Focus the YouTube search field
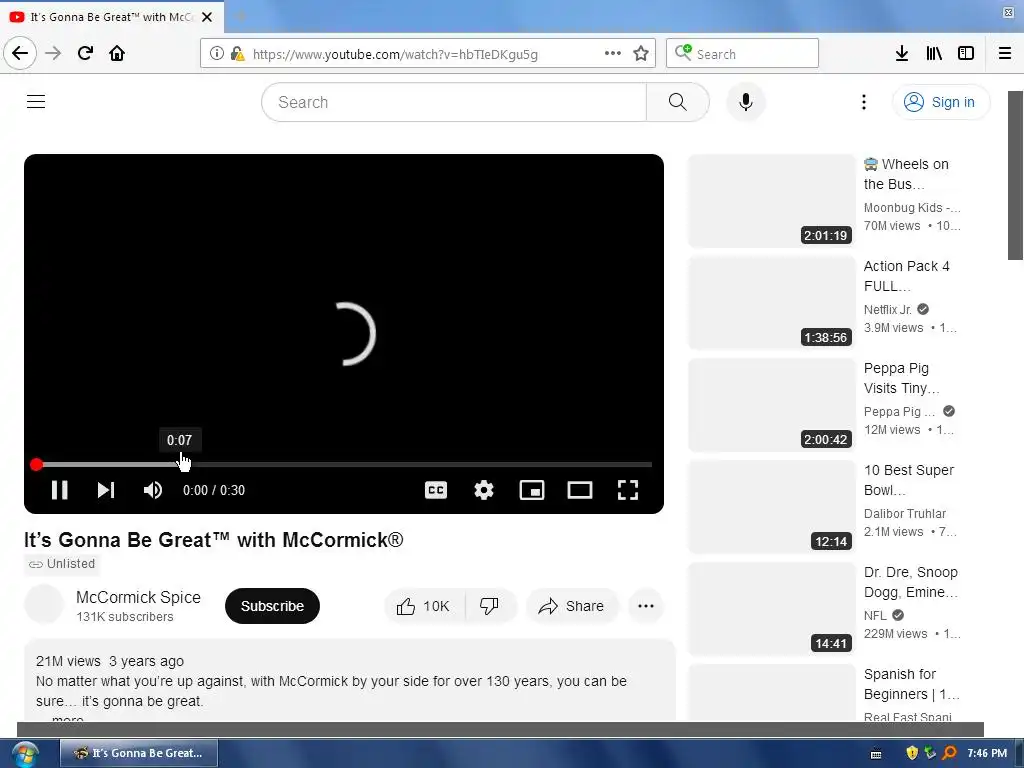Screen dimensions: 1024x768 click(454, 102)
